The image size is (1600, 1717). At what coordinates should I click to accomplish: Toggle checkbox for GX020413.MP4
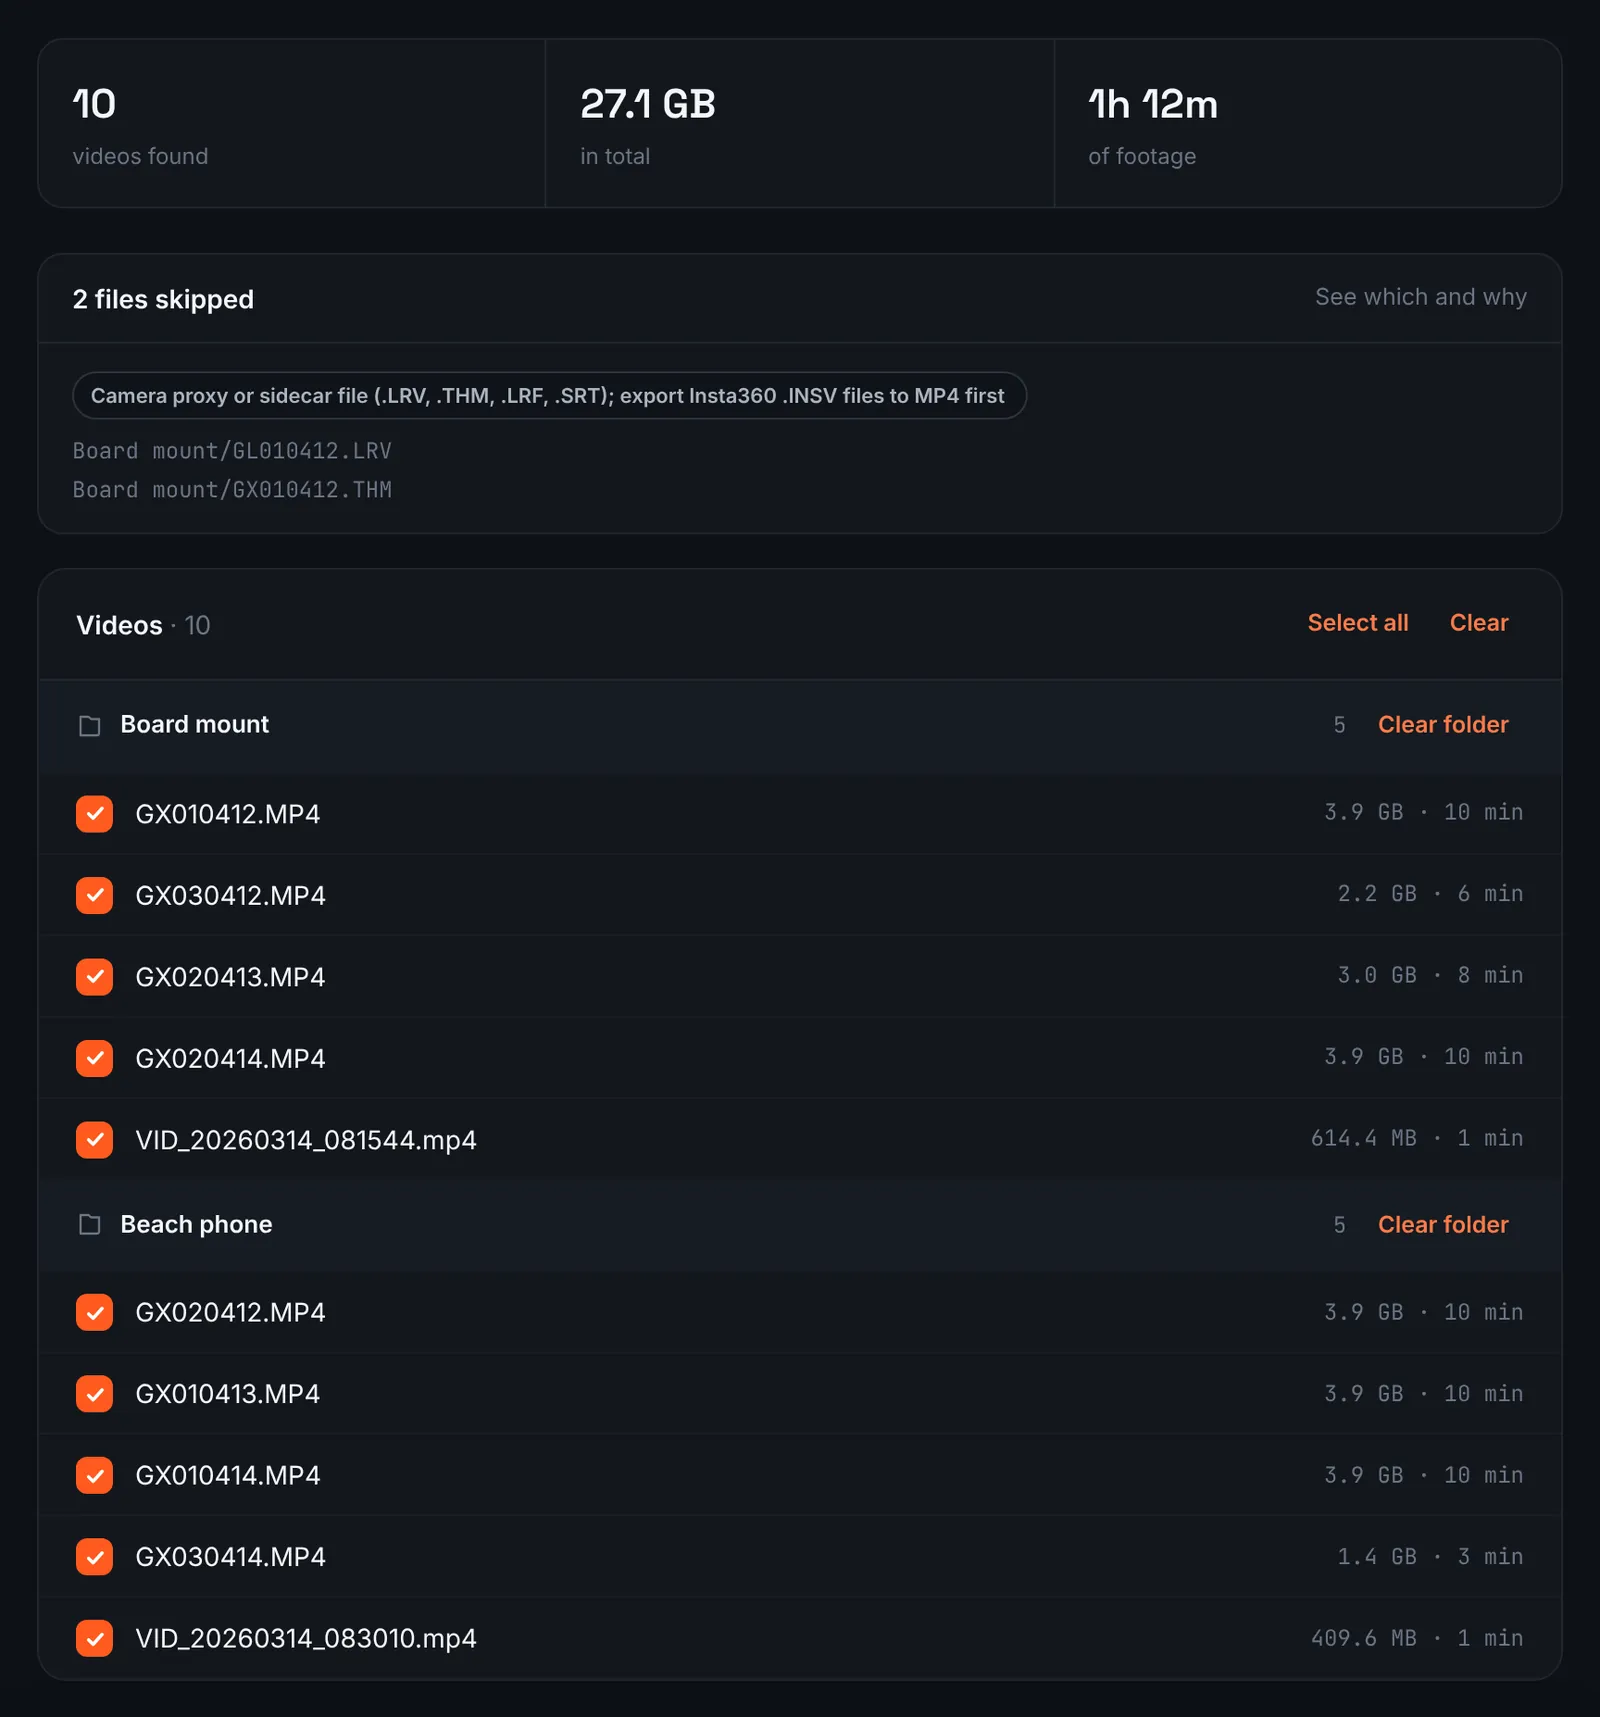tap(95, 976)
